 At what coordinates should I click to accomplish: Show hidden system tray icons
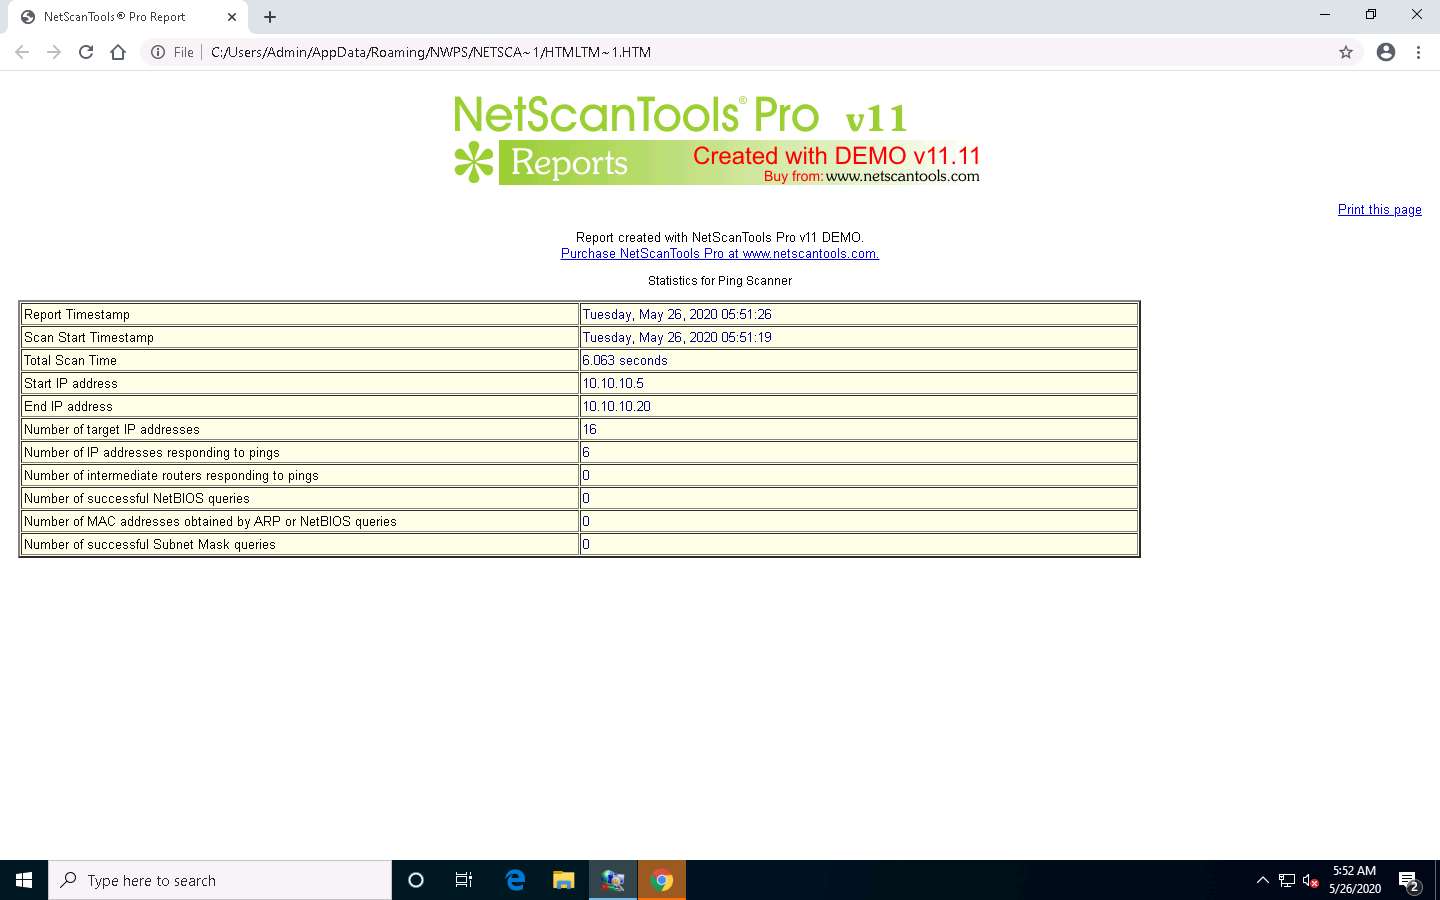pyautogui.click(x=1262, y=880)
